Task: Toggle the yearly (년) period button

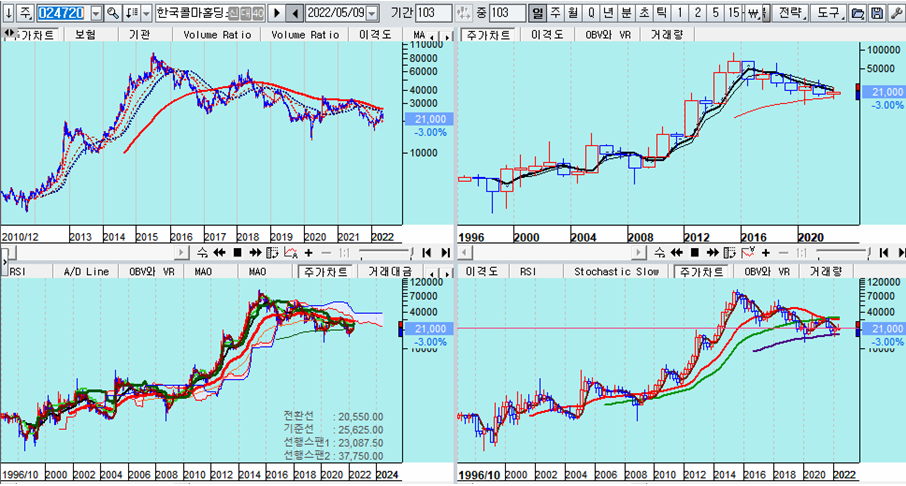Action: pos(609,13)
